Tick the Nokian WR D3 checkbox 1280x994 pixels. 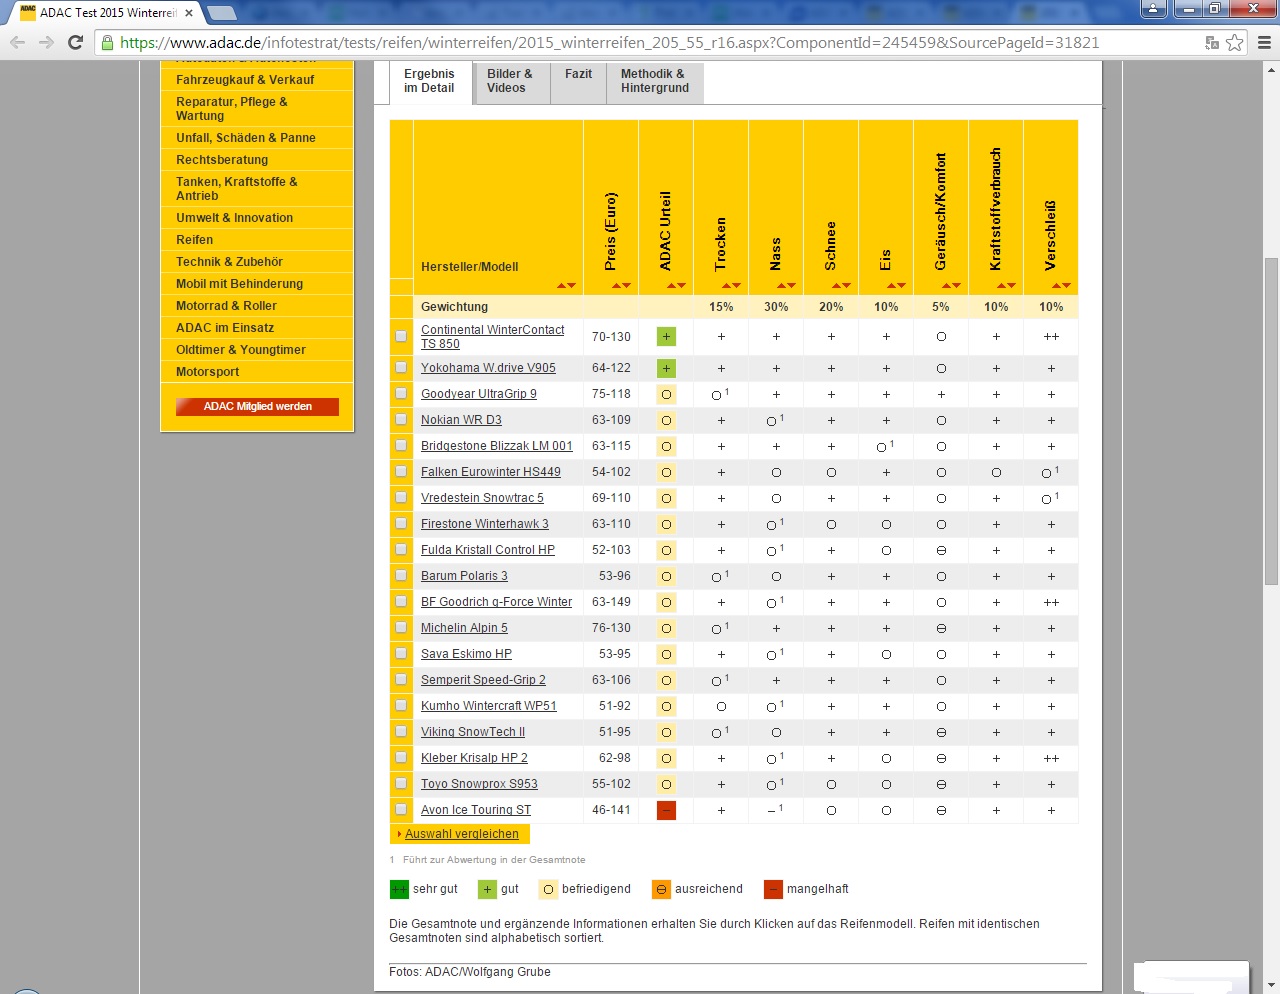point(401,420)
